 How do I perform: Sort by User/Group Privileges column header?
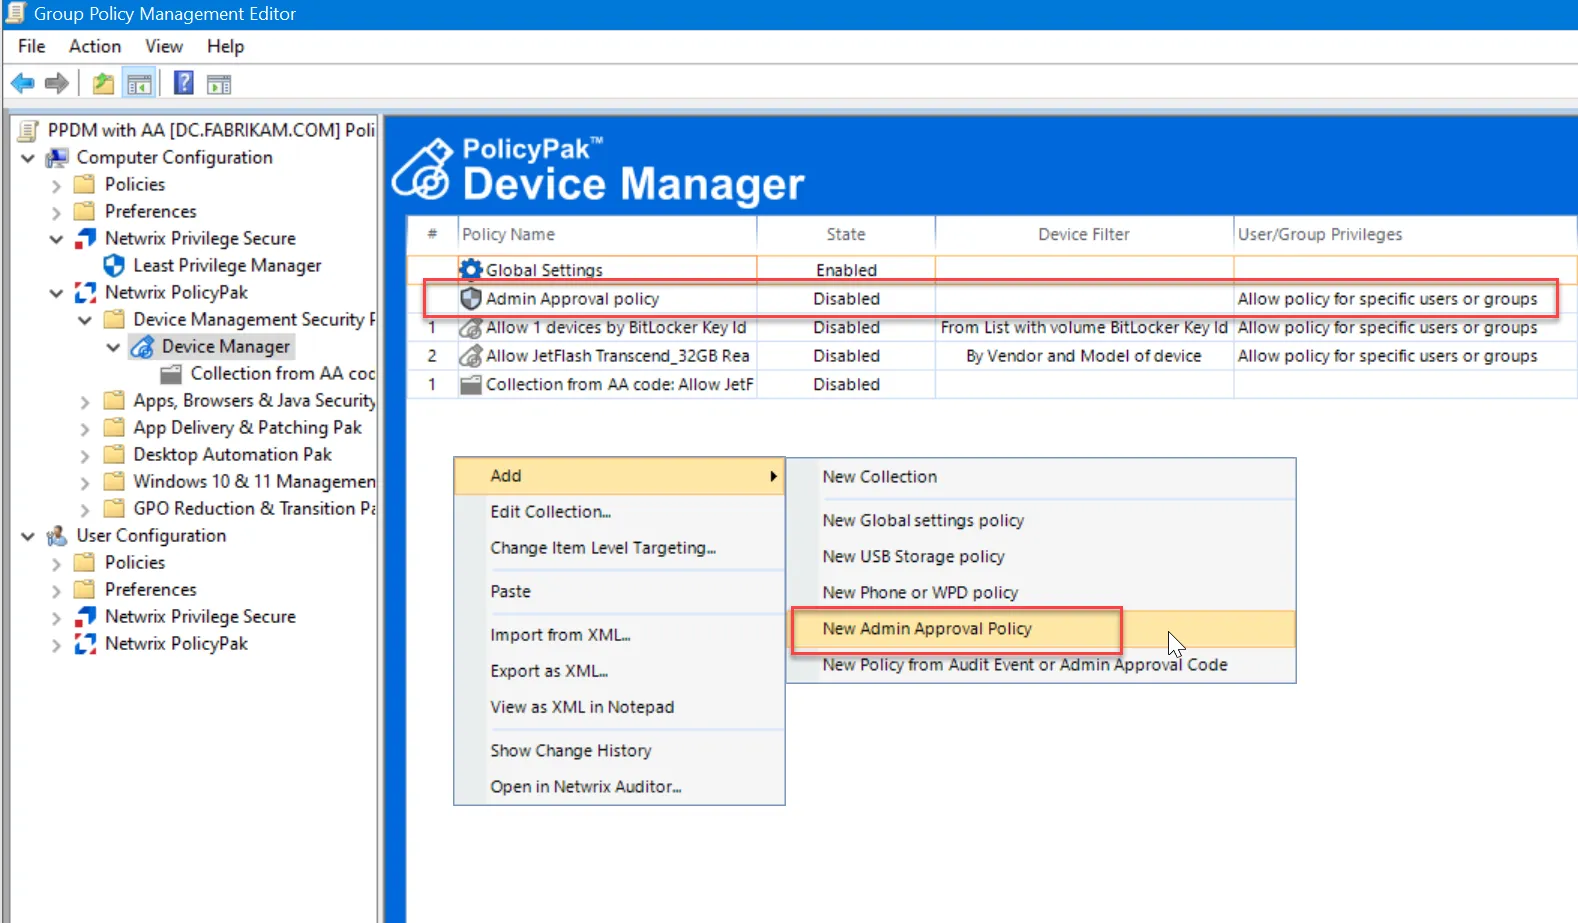tap(1405, 234)
